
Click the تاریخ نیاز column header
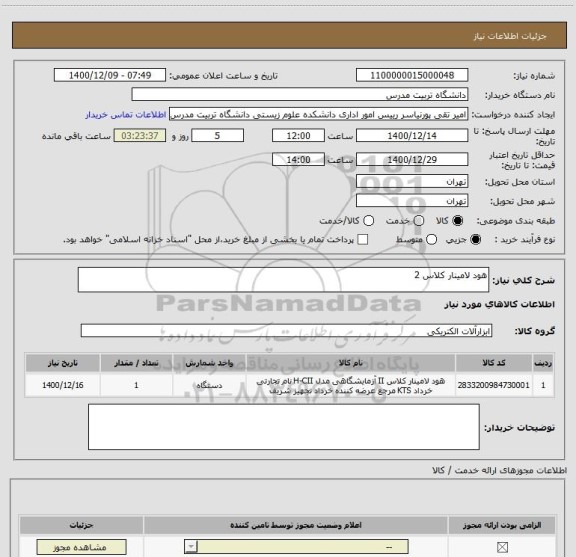click(62, 363)
